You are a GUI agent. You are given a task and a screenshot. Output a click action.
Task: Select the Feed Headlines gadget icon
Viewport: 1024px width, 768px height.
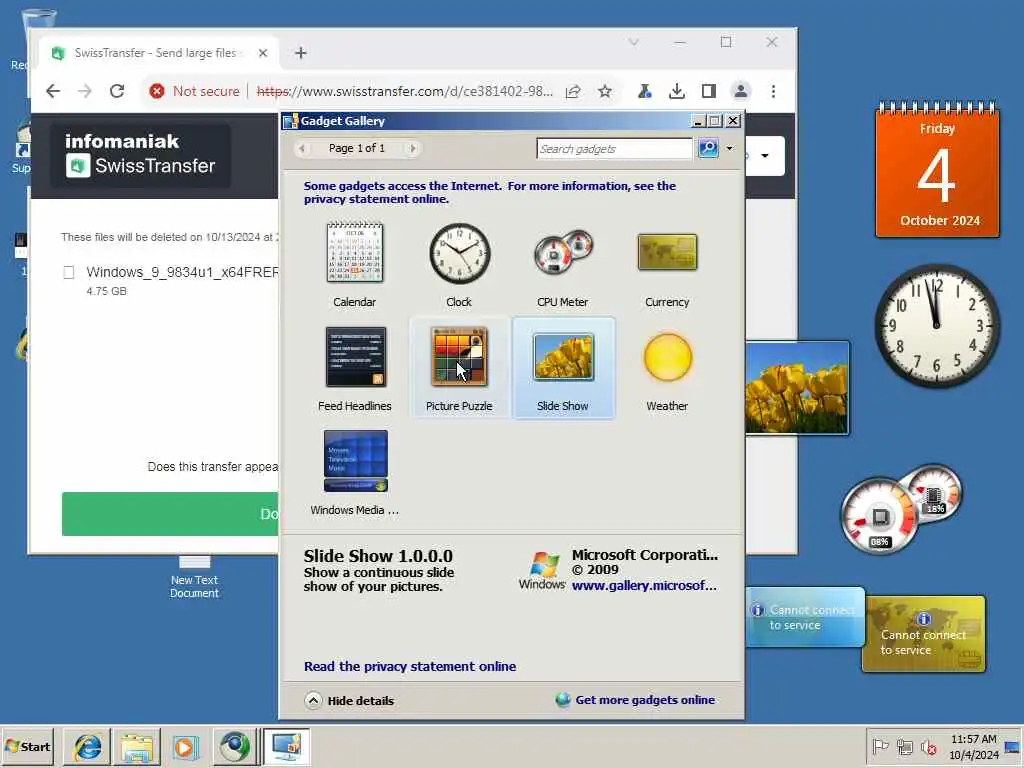click(355, 357)
